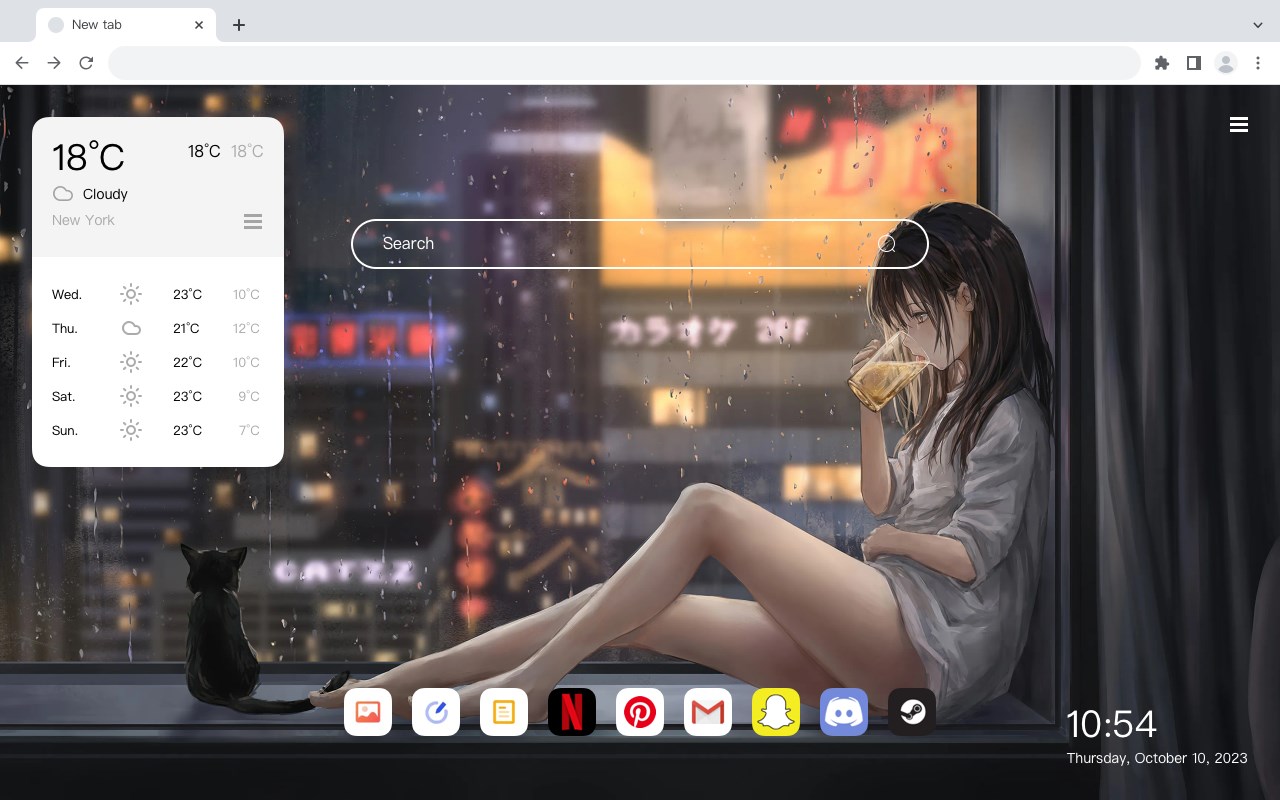Open the image gallery shortcut icon

pos(368,712)
